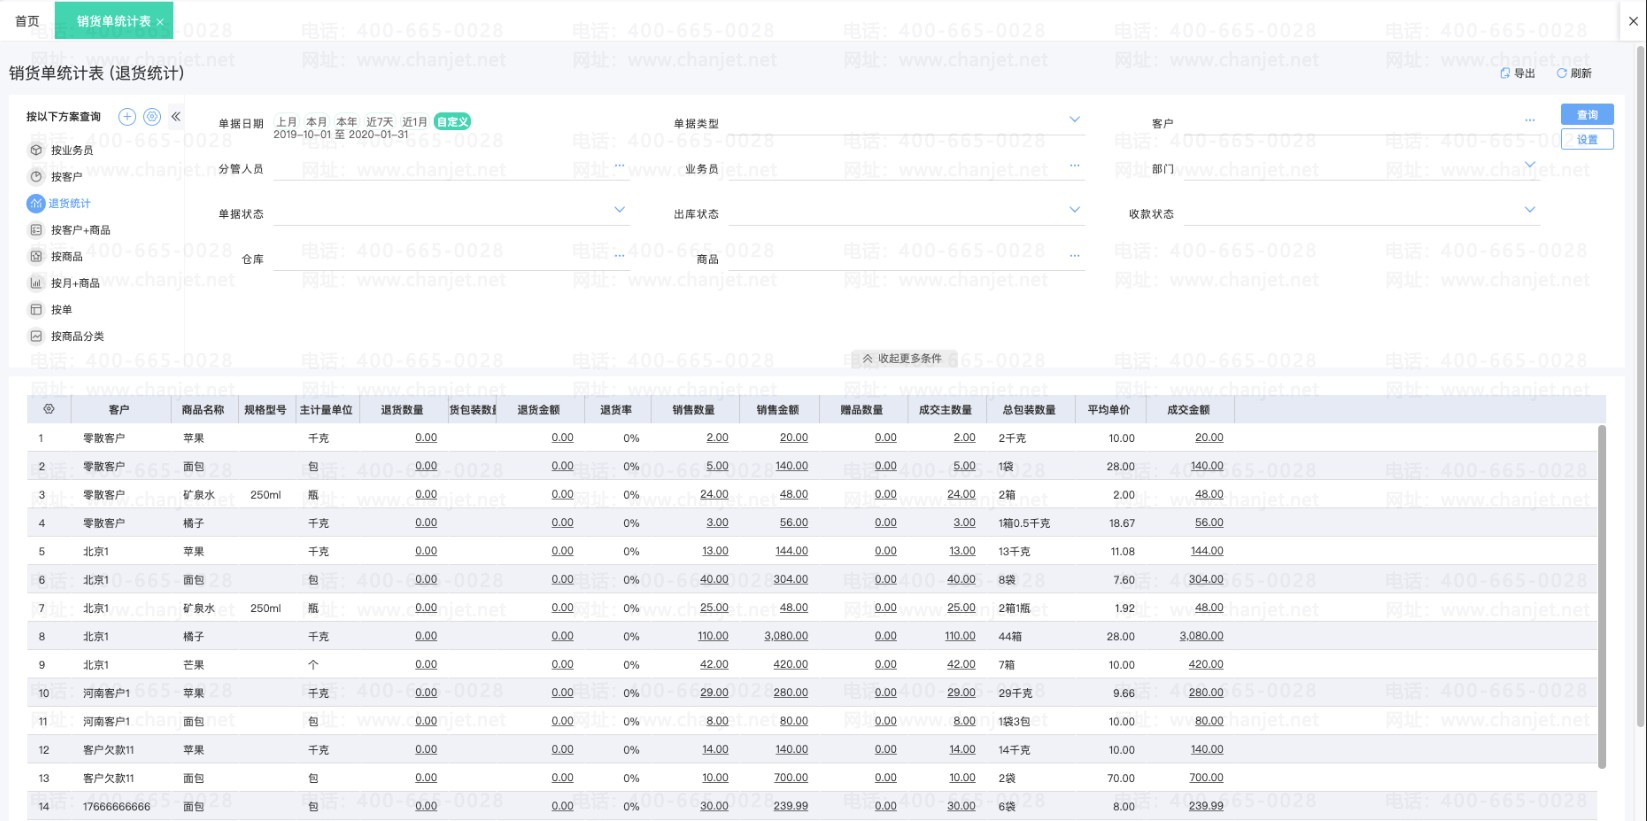This screenshot has width=1647, height=821.
Task: Click the table vertical scrollbar
Action: tap(1601, 596)
